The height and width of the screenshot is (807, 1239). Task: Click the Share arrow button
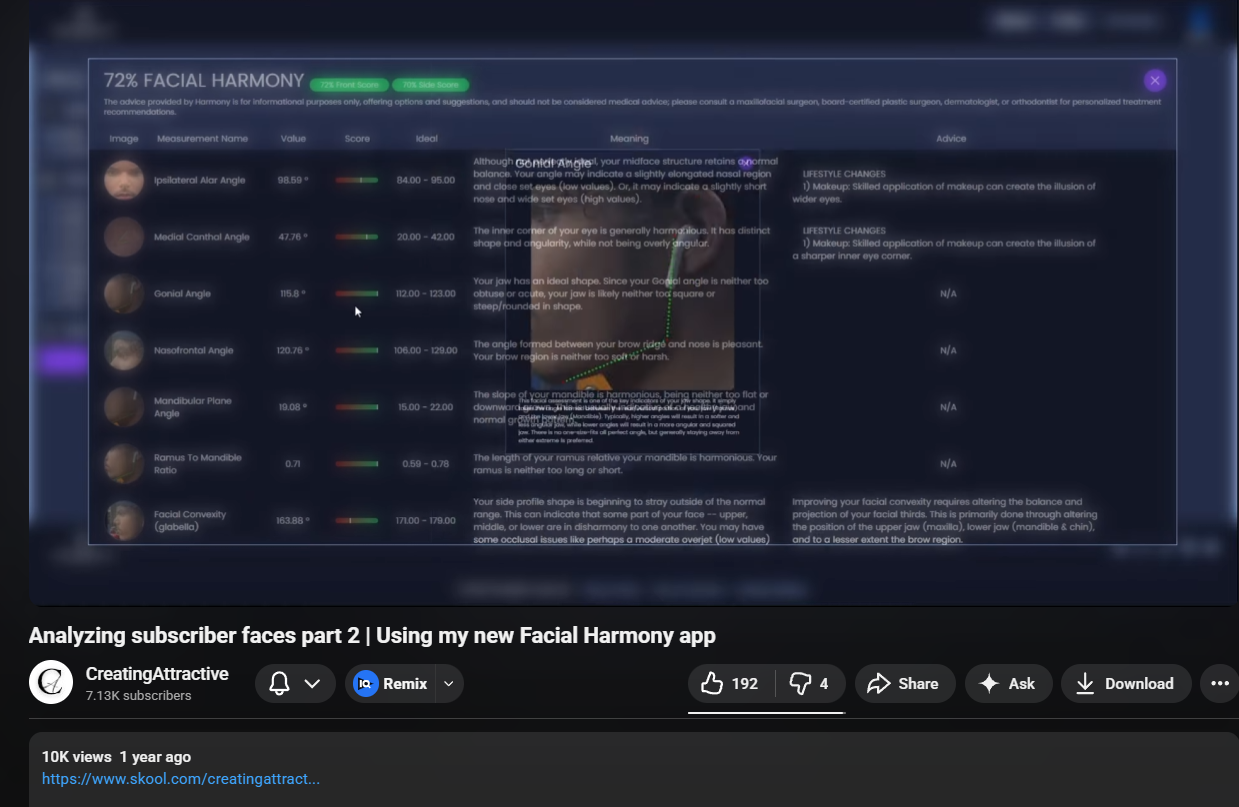click(x=903, y=684)
